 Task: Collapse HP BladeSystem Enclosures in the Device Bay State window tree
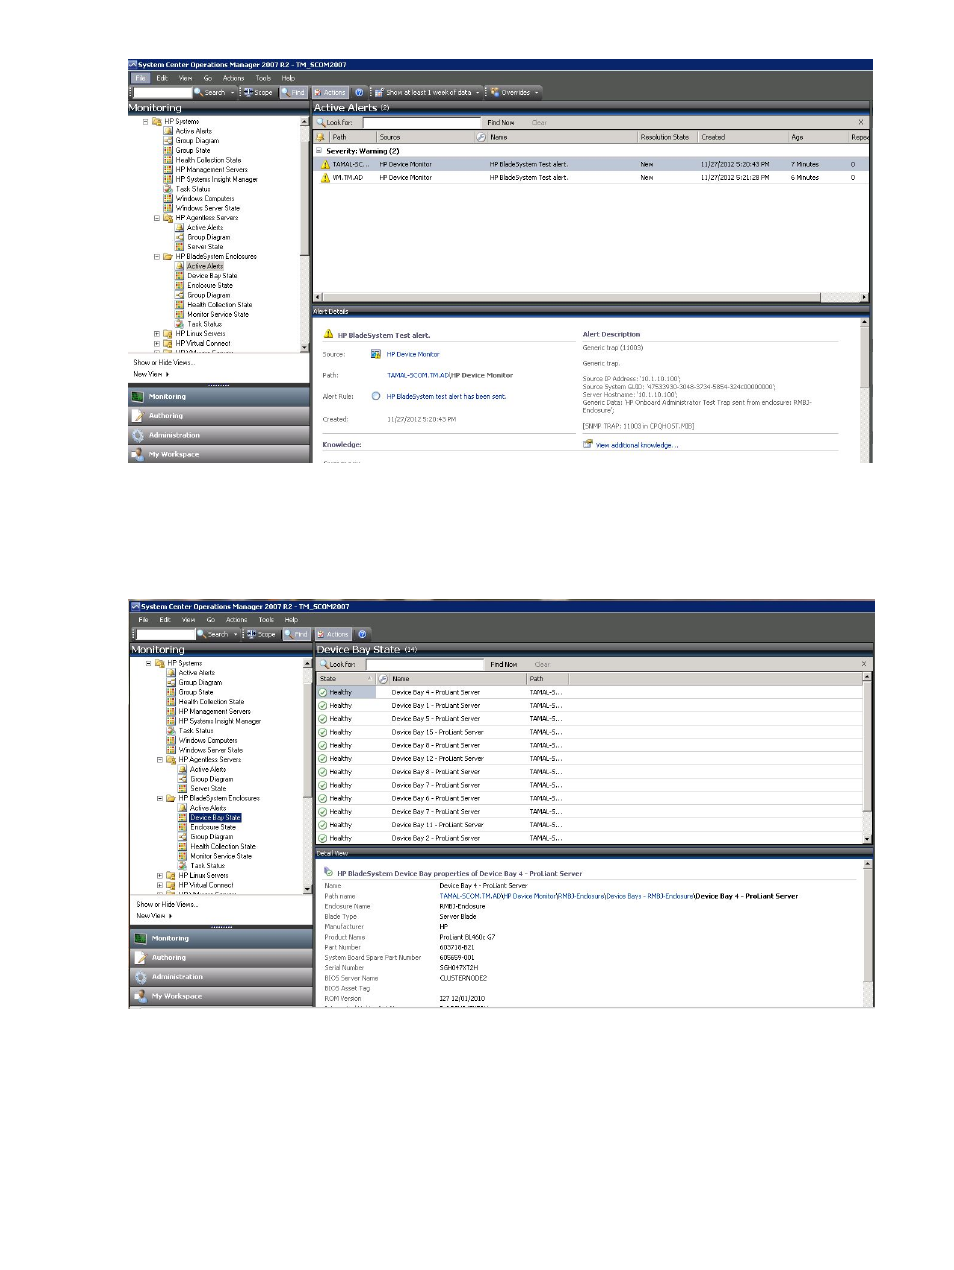point(159,799)
